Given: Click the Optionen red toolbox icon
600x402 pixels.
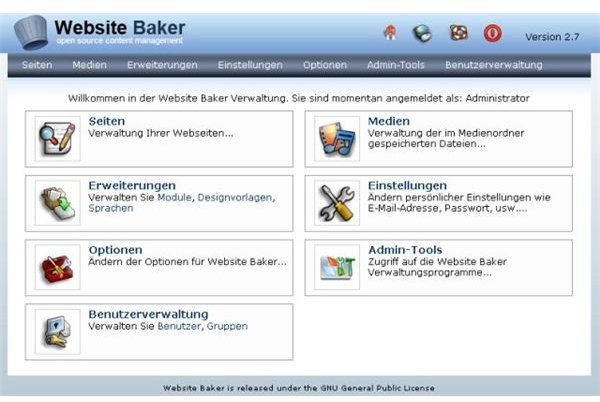Looking at the screenshot, I should click(57, 267).
